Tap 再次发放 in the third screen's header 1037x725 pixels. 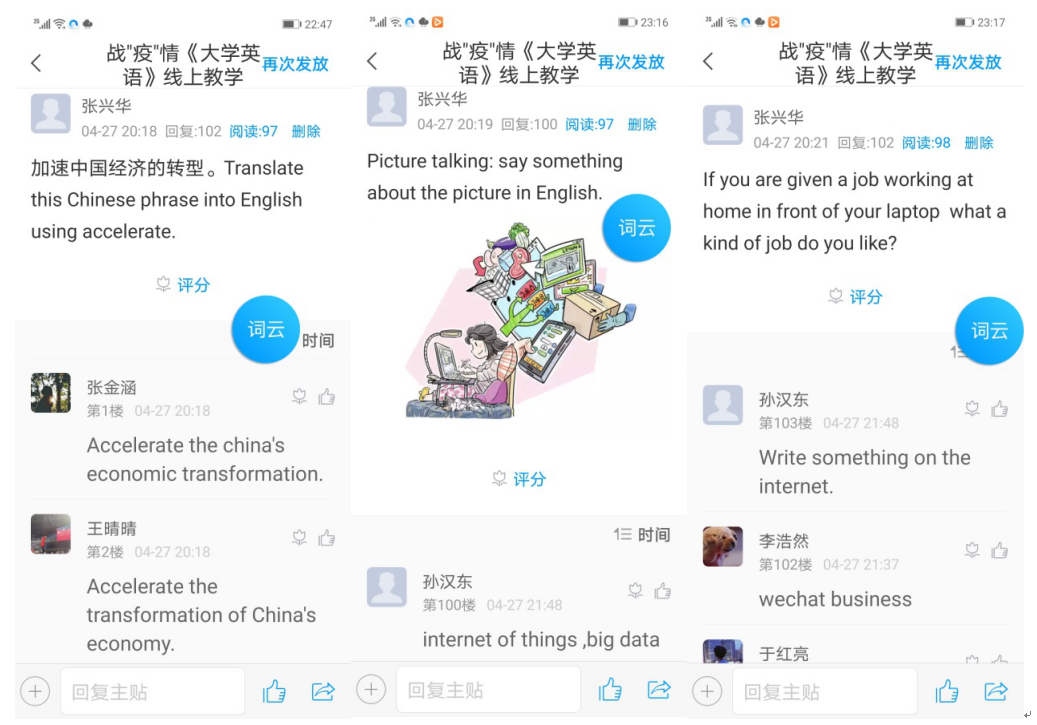(968, 62)
